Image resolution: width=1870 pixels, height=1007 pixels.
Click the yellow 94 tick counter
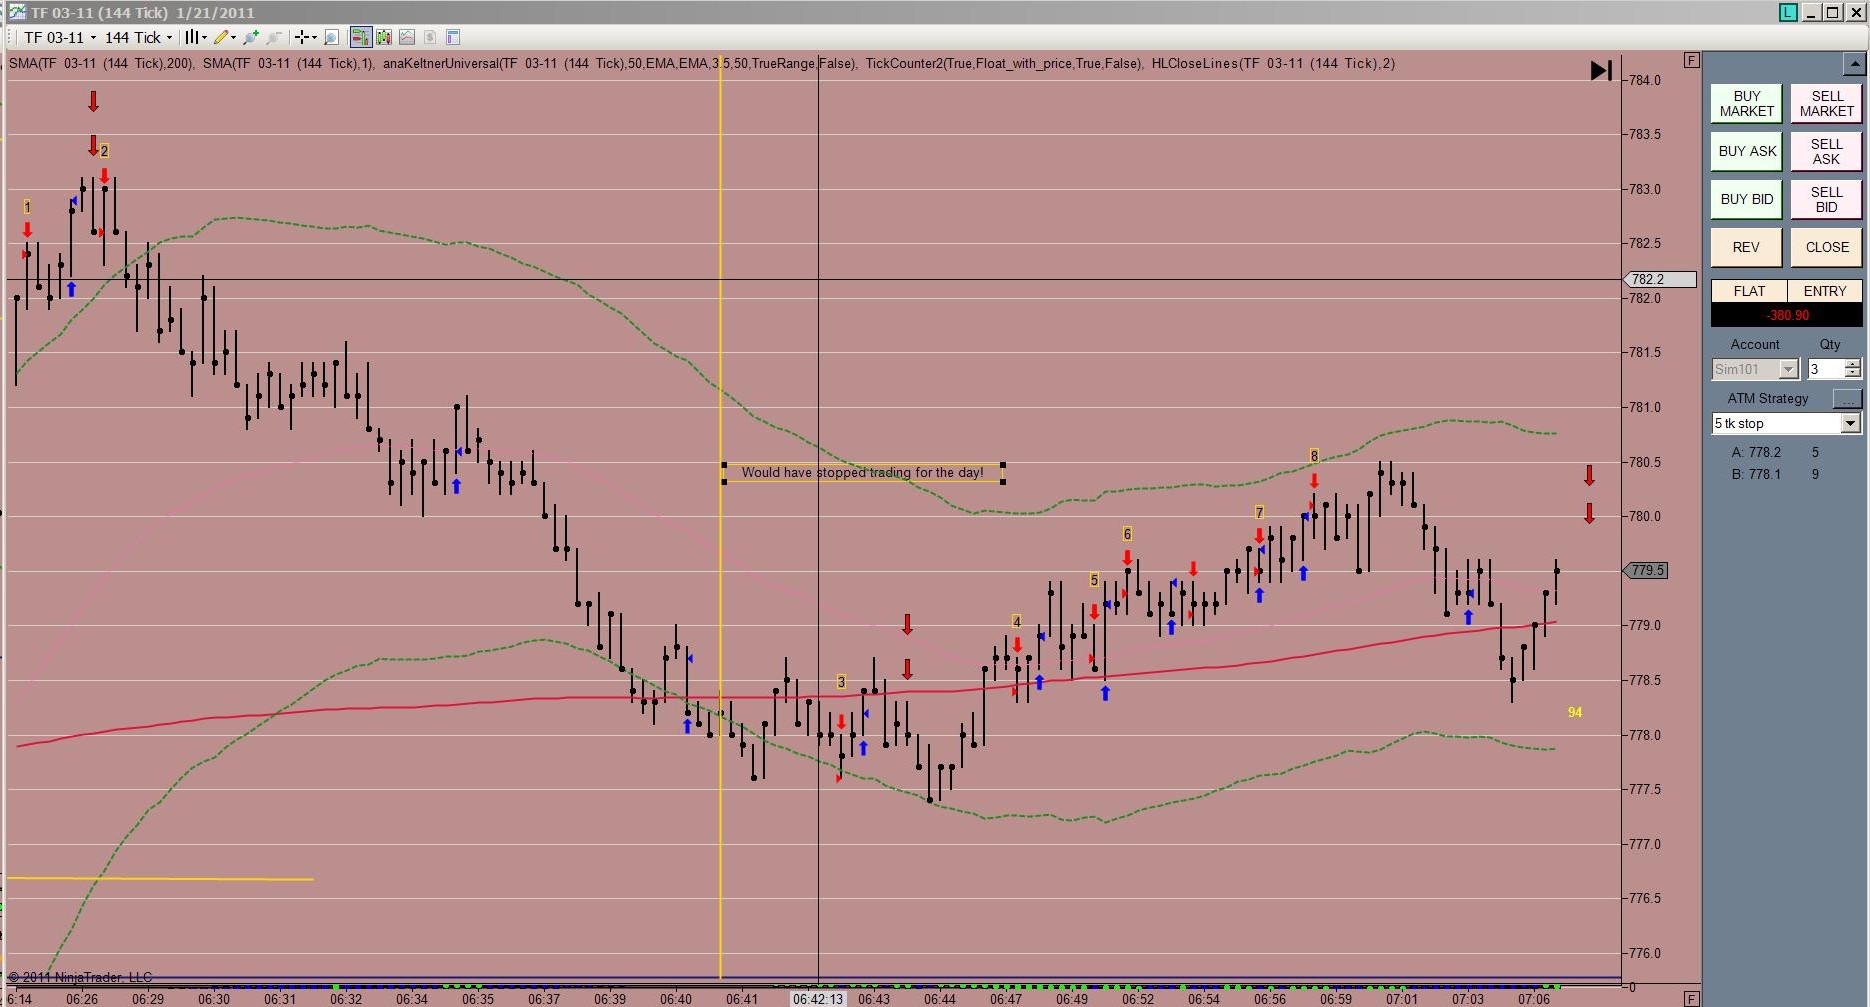(1575, 712)
